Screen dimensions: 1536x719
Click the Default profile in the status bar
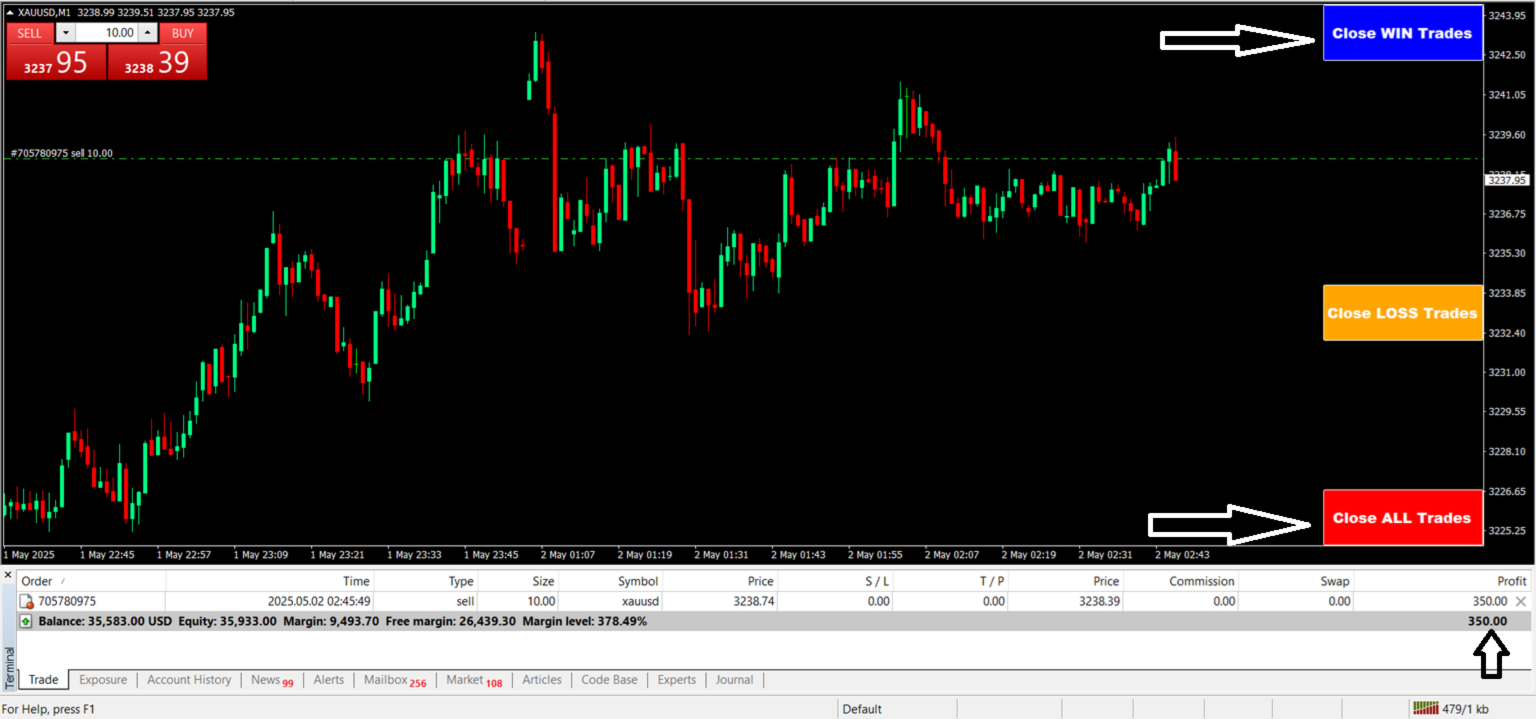[862, 708]
